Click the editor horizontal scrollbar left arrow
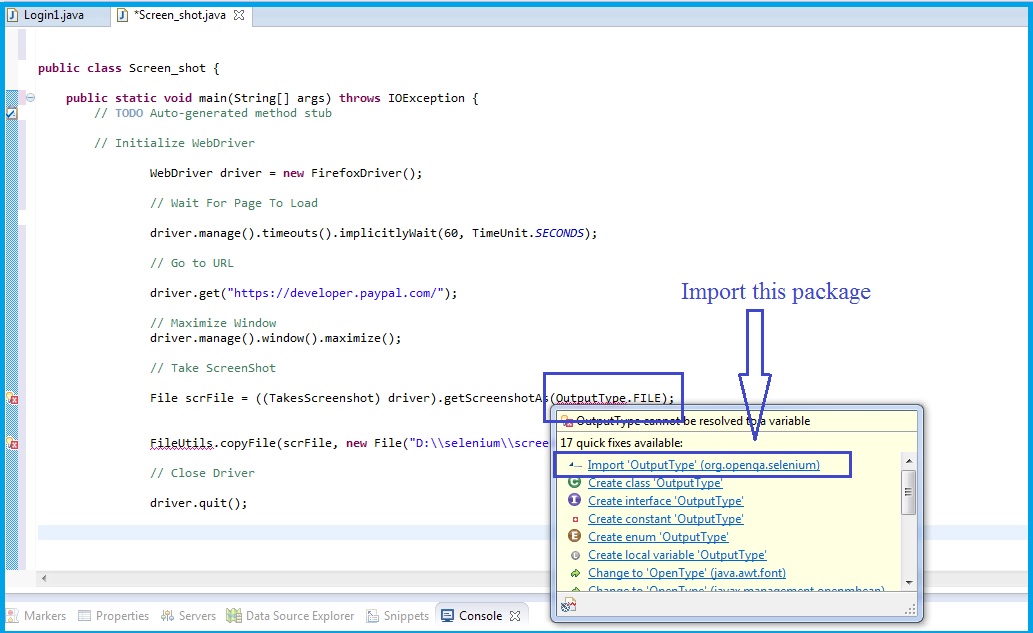The height and width of the screenshot is (633, 1033). [x=44, y=578]
